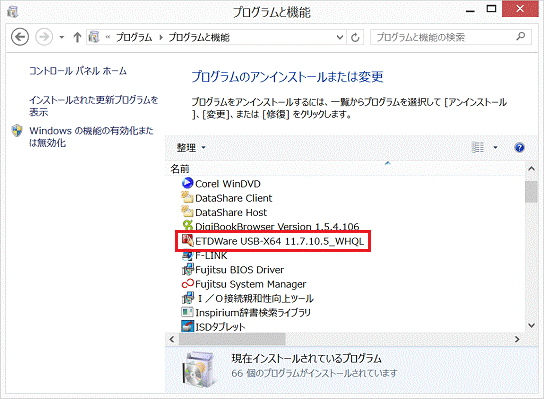Click the horizontal scrollbar left arrow
The image size is (544, 399).
tap(172, 339)
